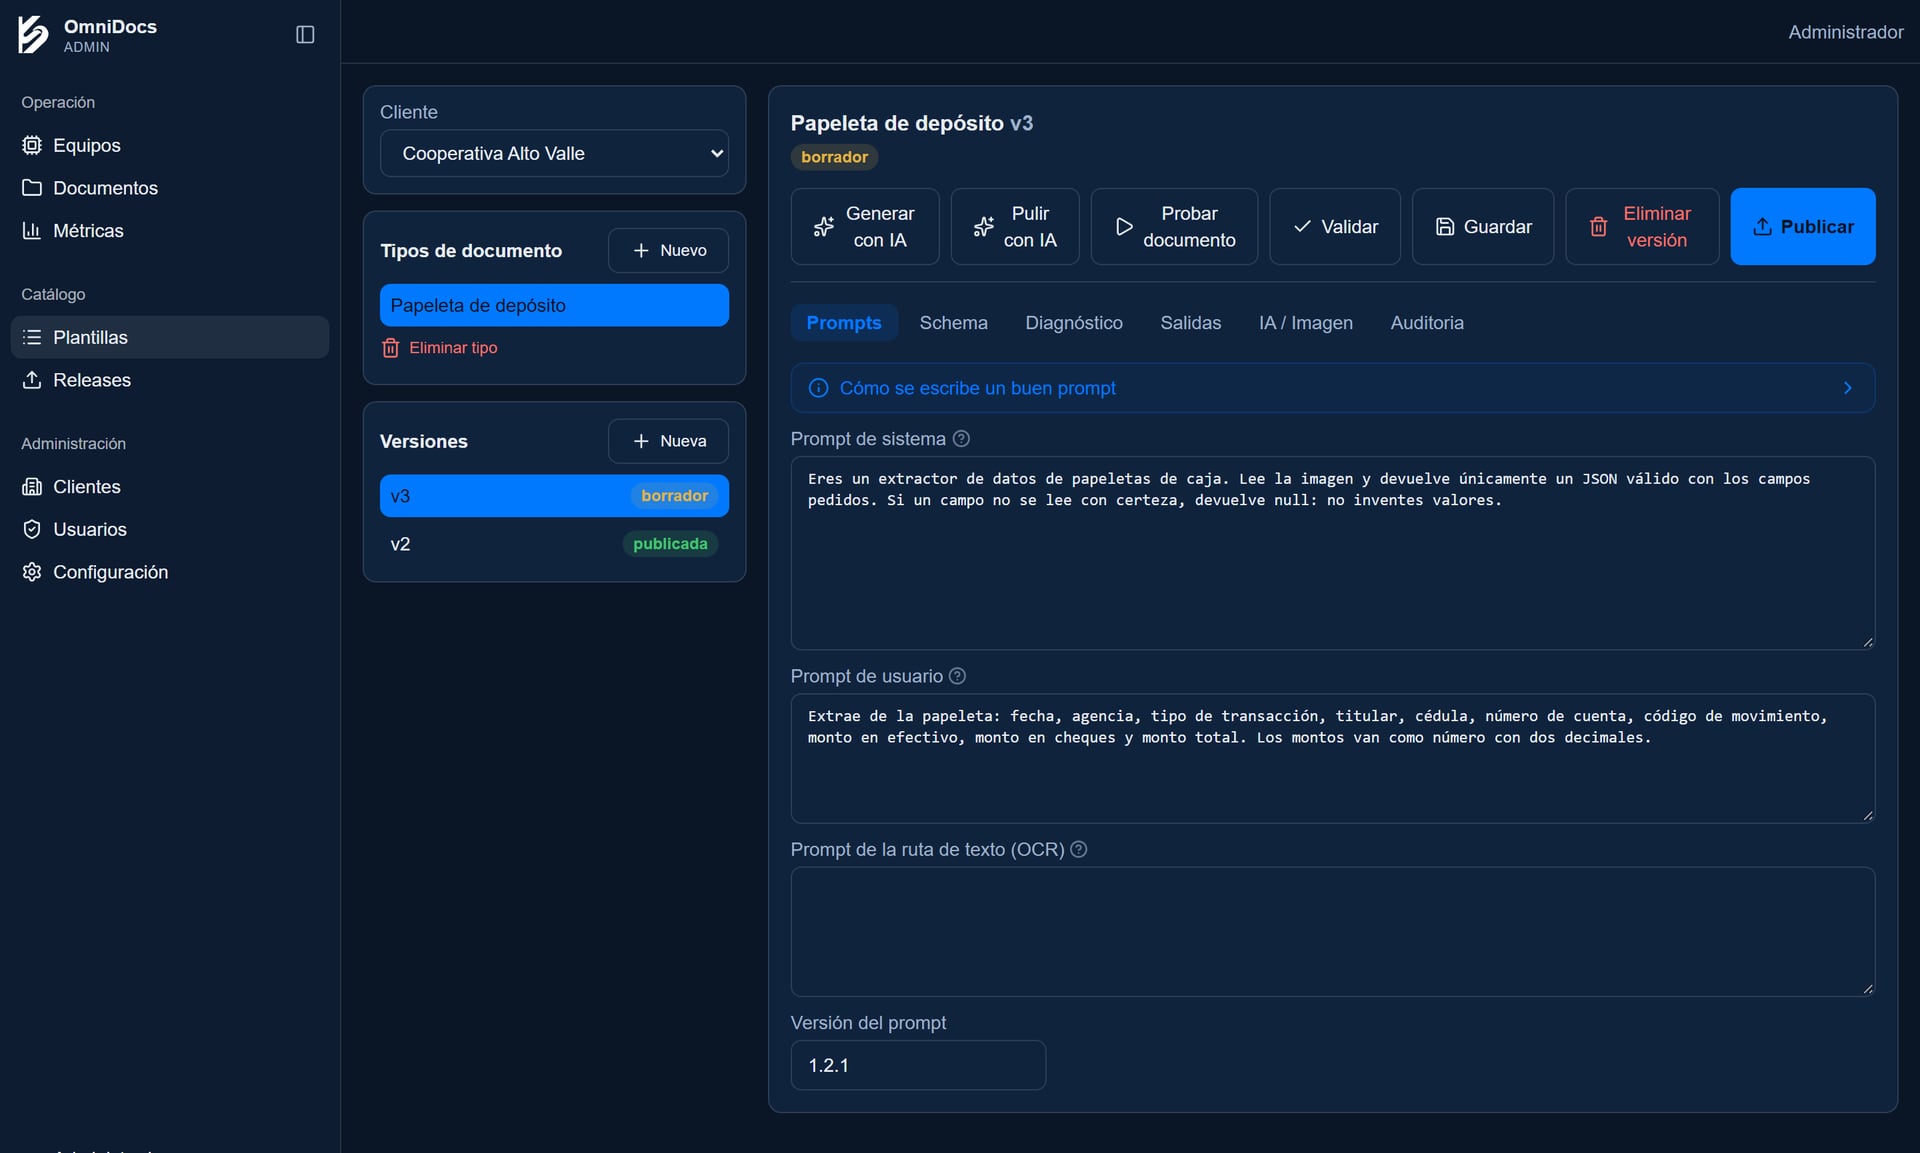The image size is (1920, 1153).
Task: Open the Métricas chart section
Action: click(170, 231)
